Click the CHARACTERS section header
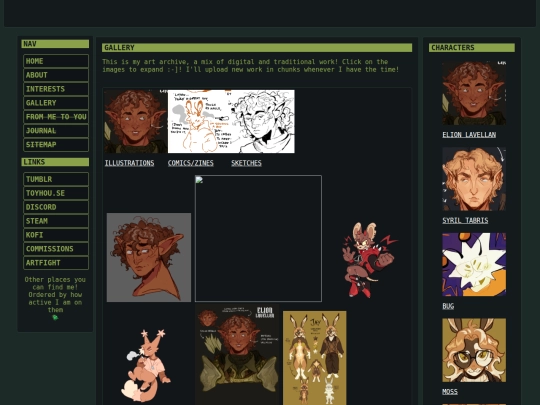The width and height of the screenshot is (540, 405). pos(472,48)
